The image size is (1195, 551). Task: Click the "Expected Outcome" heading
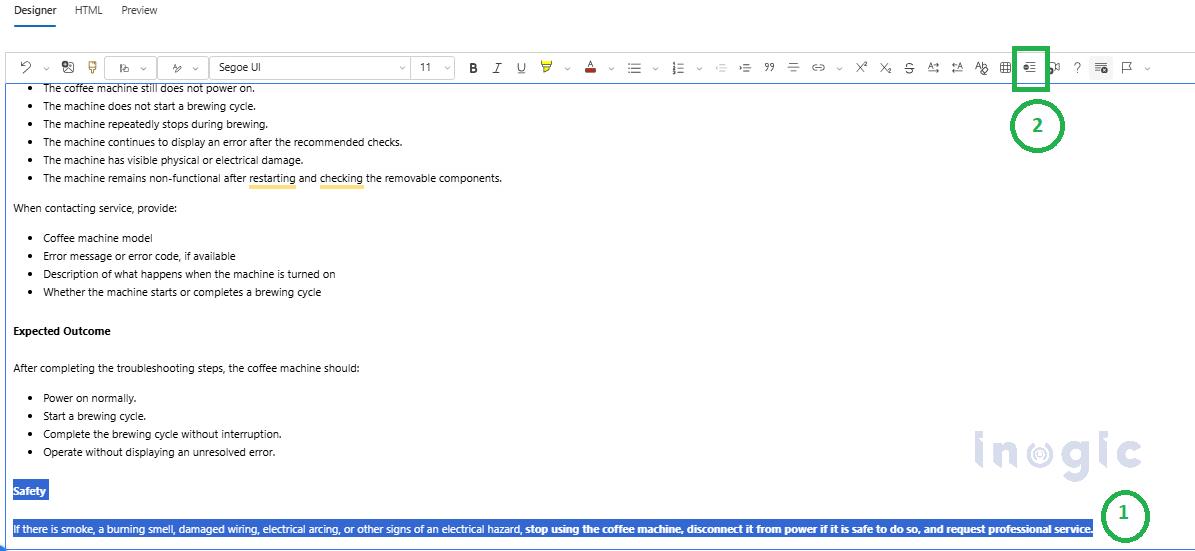coord(62,332)
